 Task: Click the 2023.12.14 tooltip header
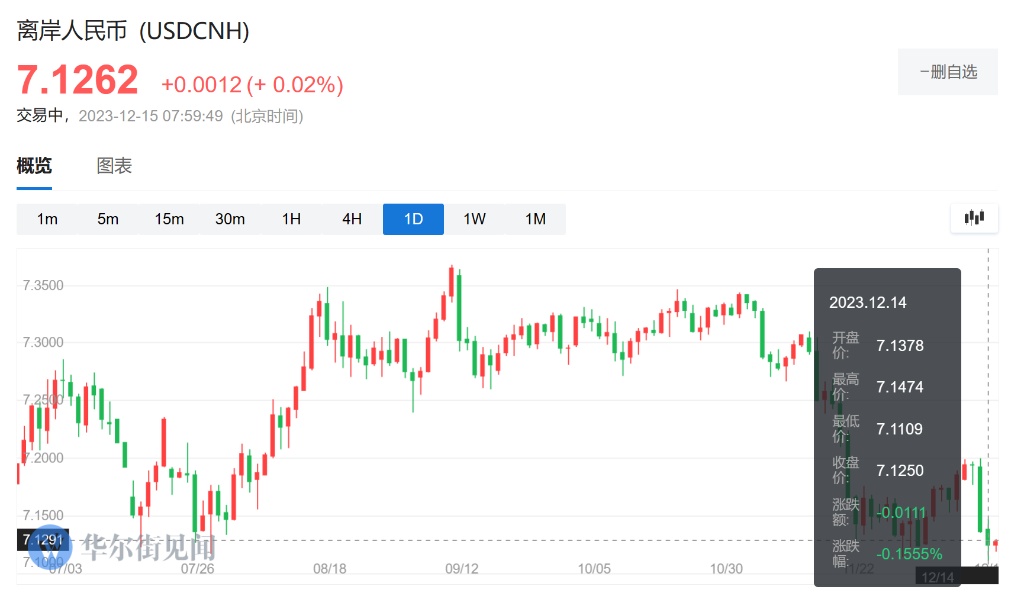(x=867, y=302)
